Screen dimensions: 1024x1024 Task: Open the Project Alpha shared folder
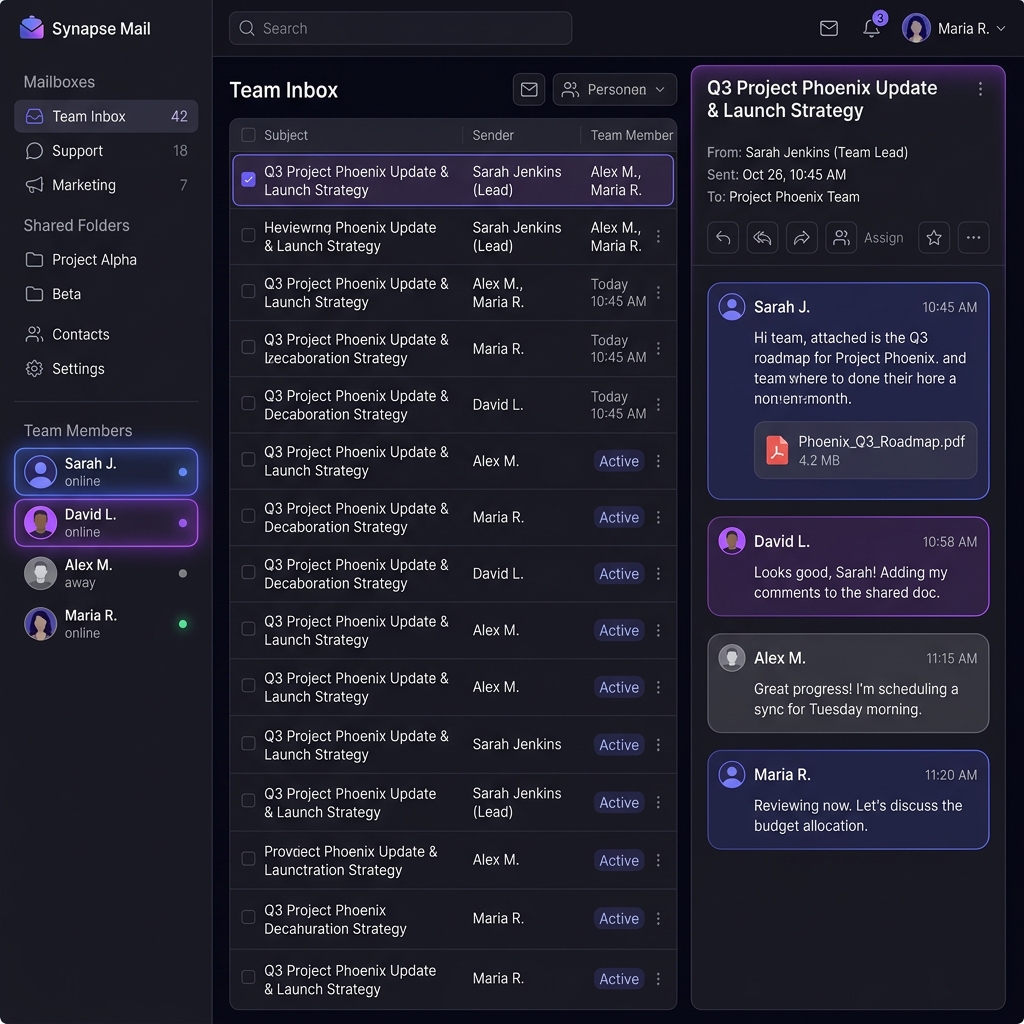pyautogui.click(x=106, y=260)
